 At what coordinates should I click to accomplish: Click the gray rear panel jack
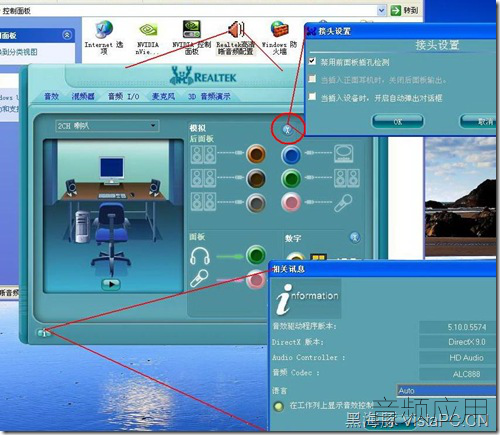256,202
